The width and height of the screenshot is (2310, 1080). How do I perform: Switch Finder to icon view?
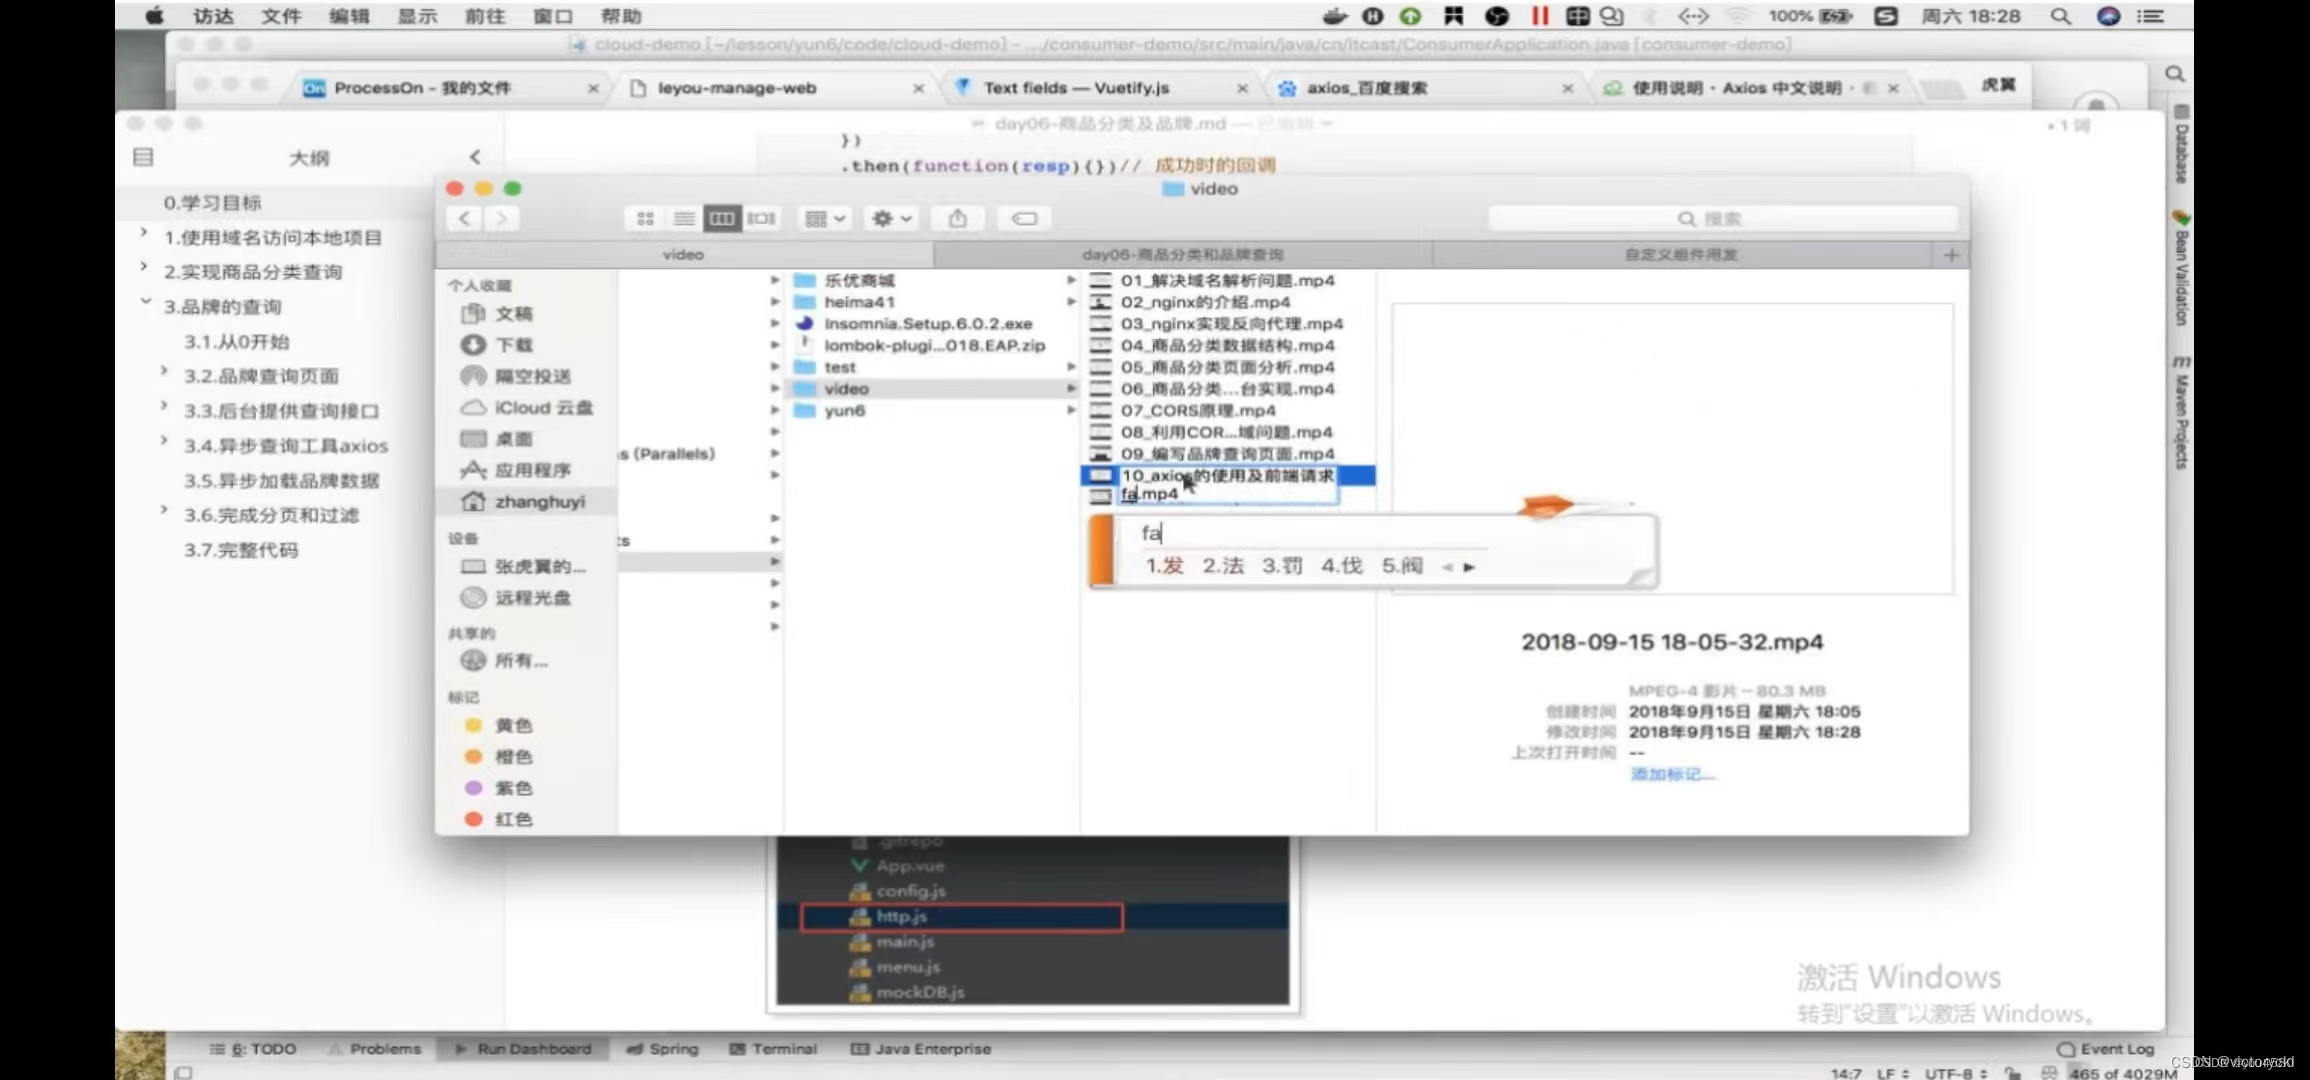click(645, 218)
